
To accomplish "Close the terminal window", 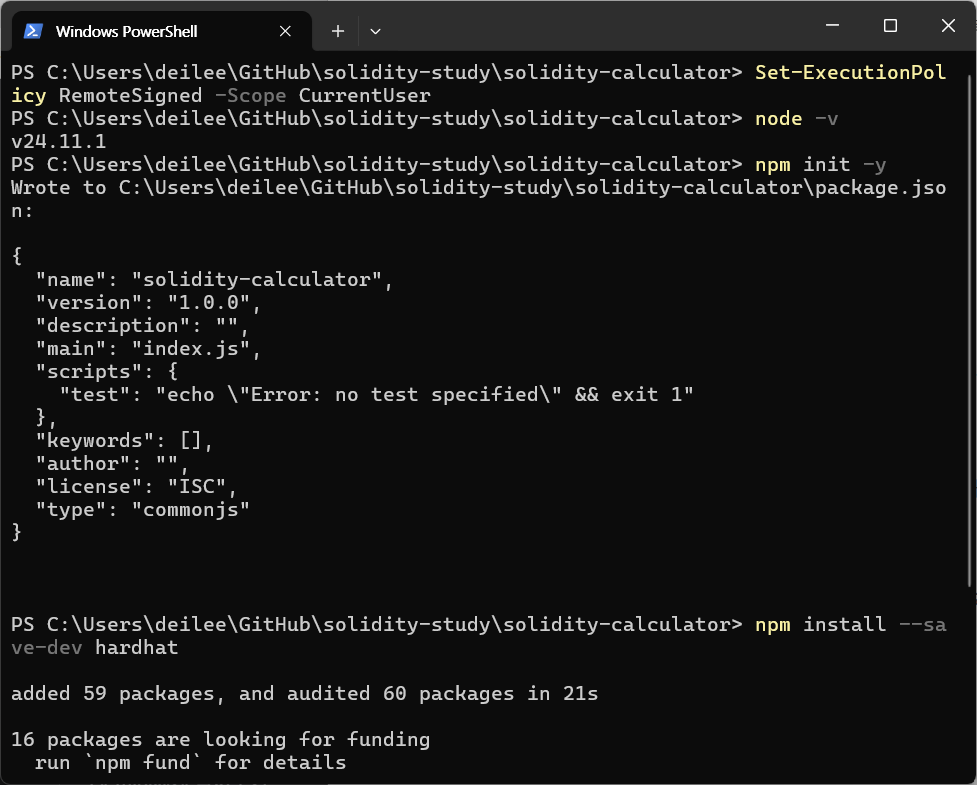I will [948, 26].
